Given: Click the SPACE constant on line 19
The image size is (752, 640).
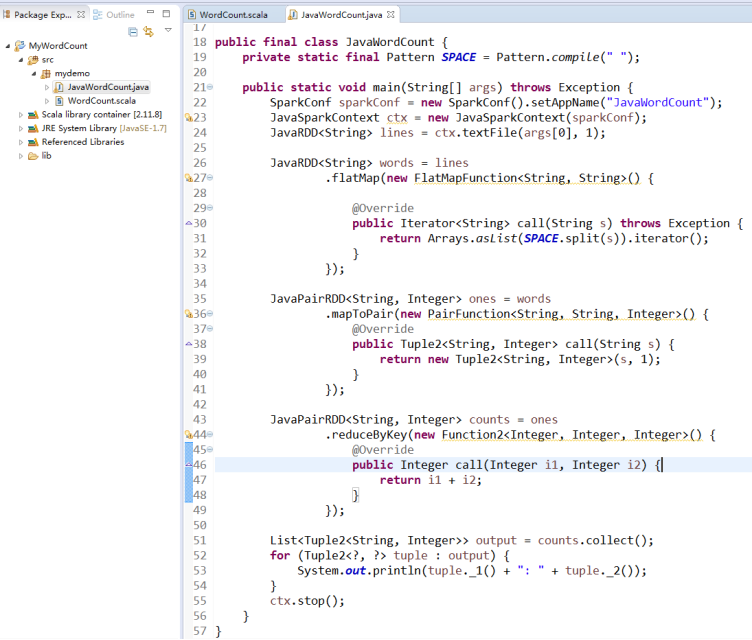Looking at the screenshot, I should click(458, 57).
